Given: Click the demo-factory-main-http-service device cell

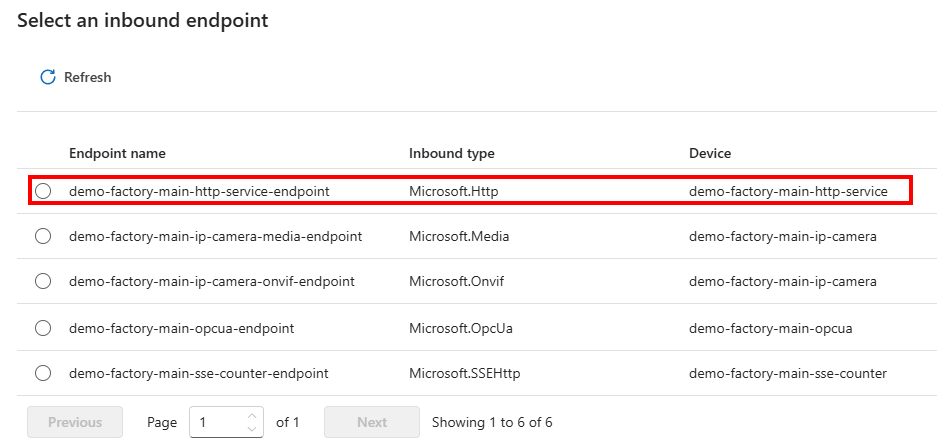Looking at the screenshot, I should (787, 191).
